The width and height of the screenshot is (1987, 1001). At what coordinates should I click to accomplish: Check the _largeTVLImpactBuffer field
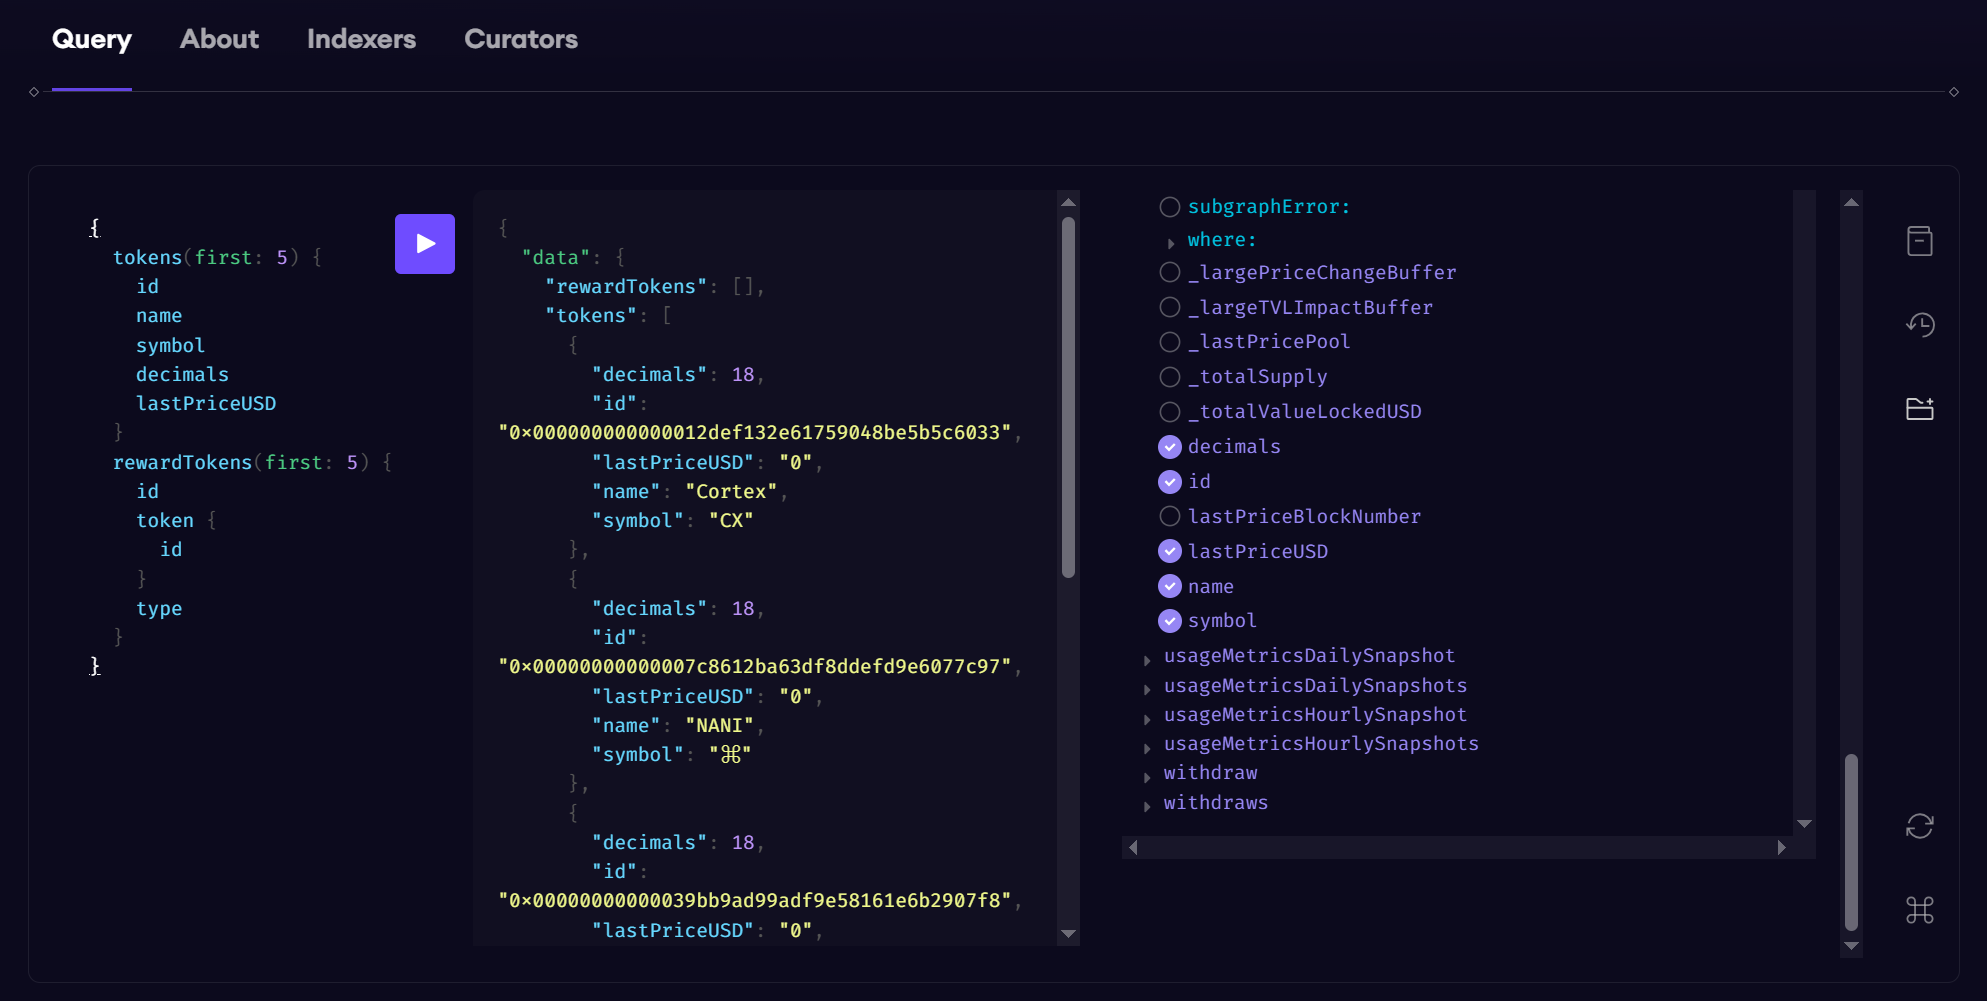pos(1170,307)
